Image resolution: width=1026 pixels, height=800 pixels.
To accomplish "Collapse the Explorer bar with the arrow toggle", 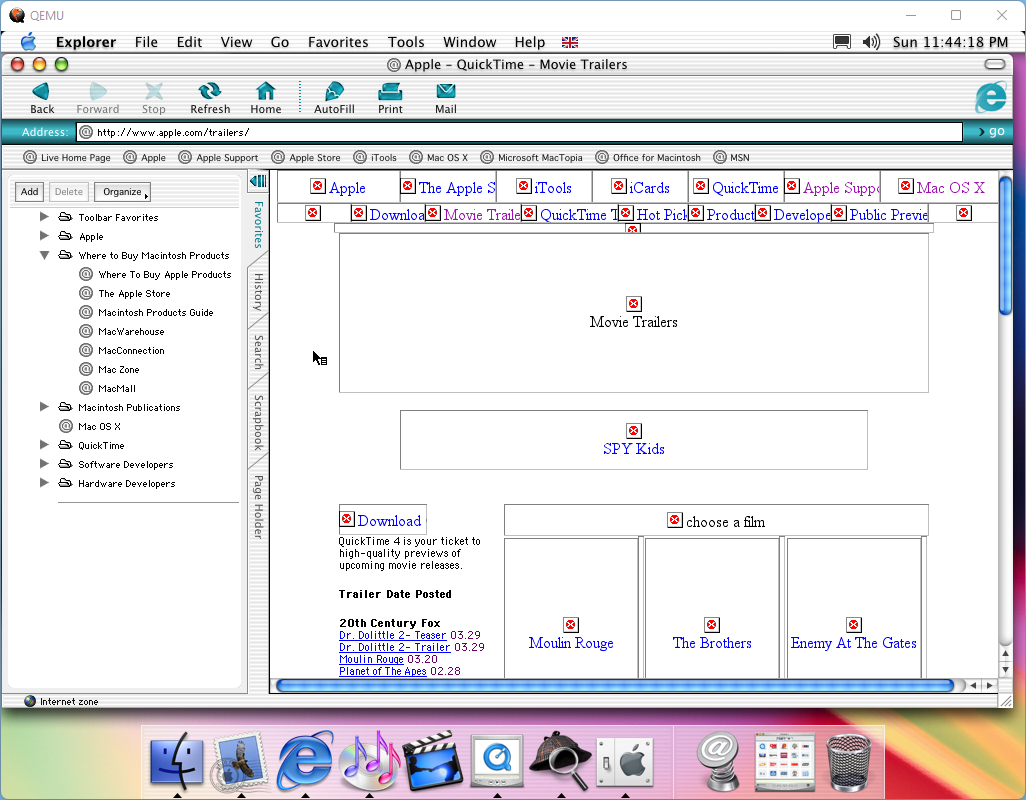I will click(x=257, y=181).
